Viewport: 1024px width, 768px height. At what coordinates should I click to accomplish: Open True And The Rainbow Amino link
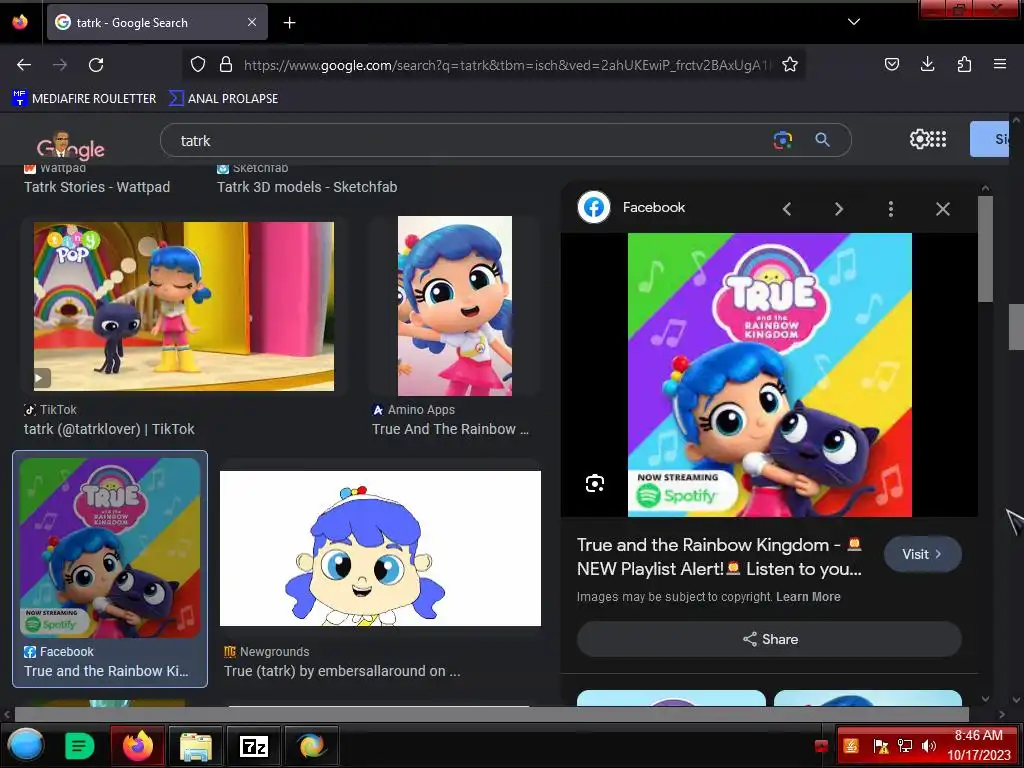[x=450, y=429]
